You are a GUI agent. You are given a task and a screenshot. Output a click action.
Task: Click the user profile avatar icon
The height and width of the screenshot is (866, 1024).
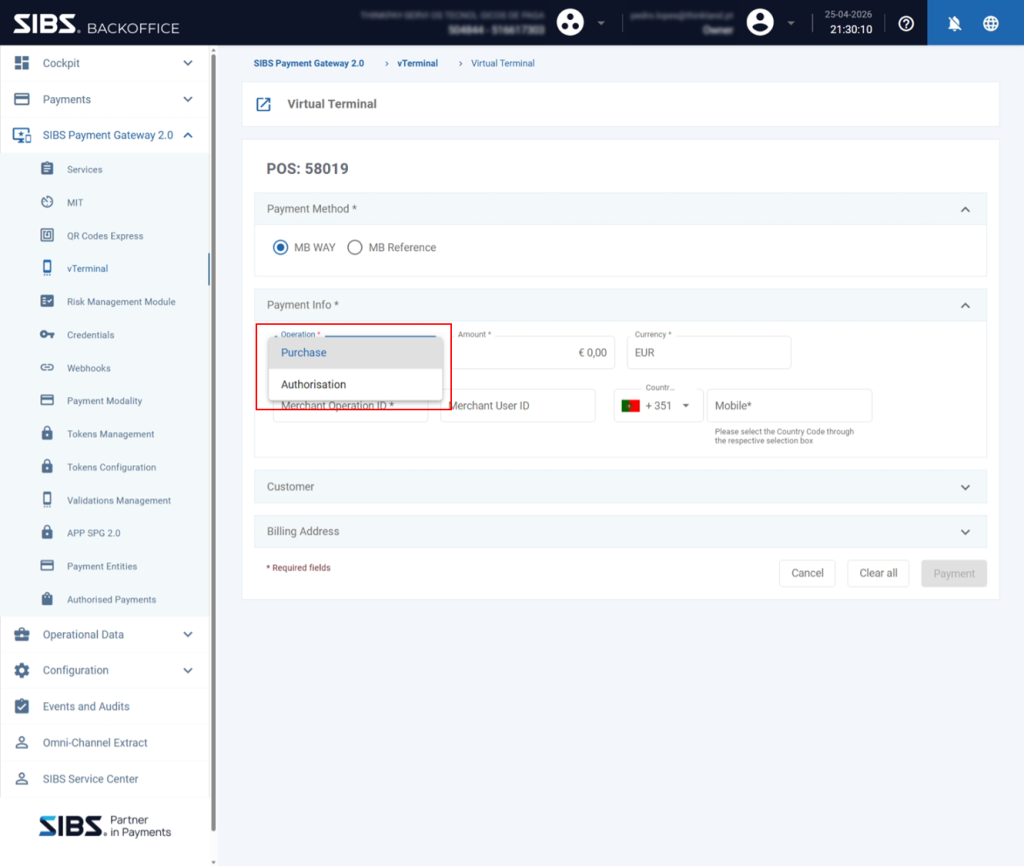click(x=760, y=22)
